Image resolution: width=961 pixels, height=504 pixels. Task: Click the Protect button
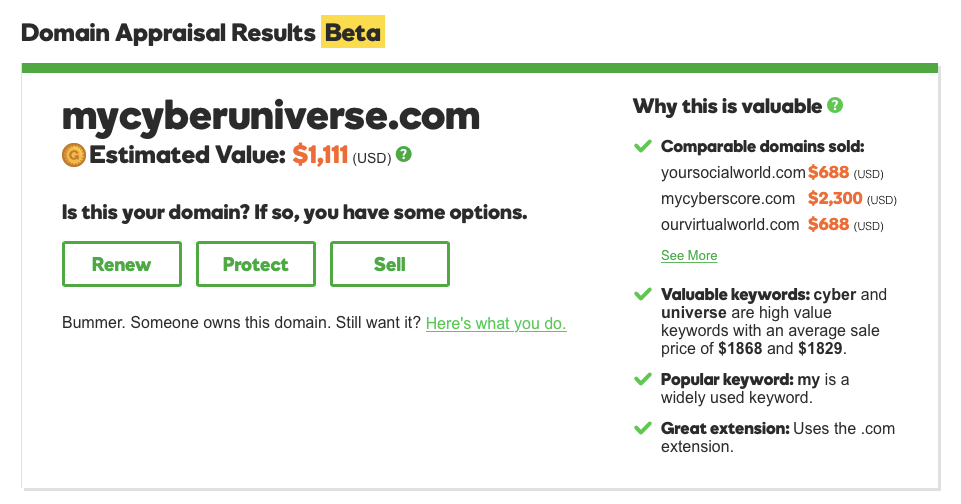coord(256,264)
